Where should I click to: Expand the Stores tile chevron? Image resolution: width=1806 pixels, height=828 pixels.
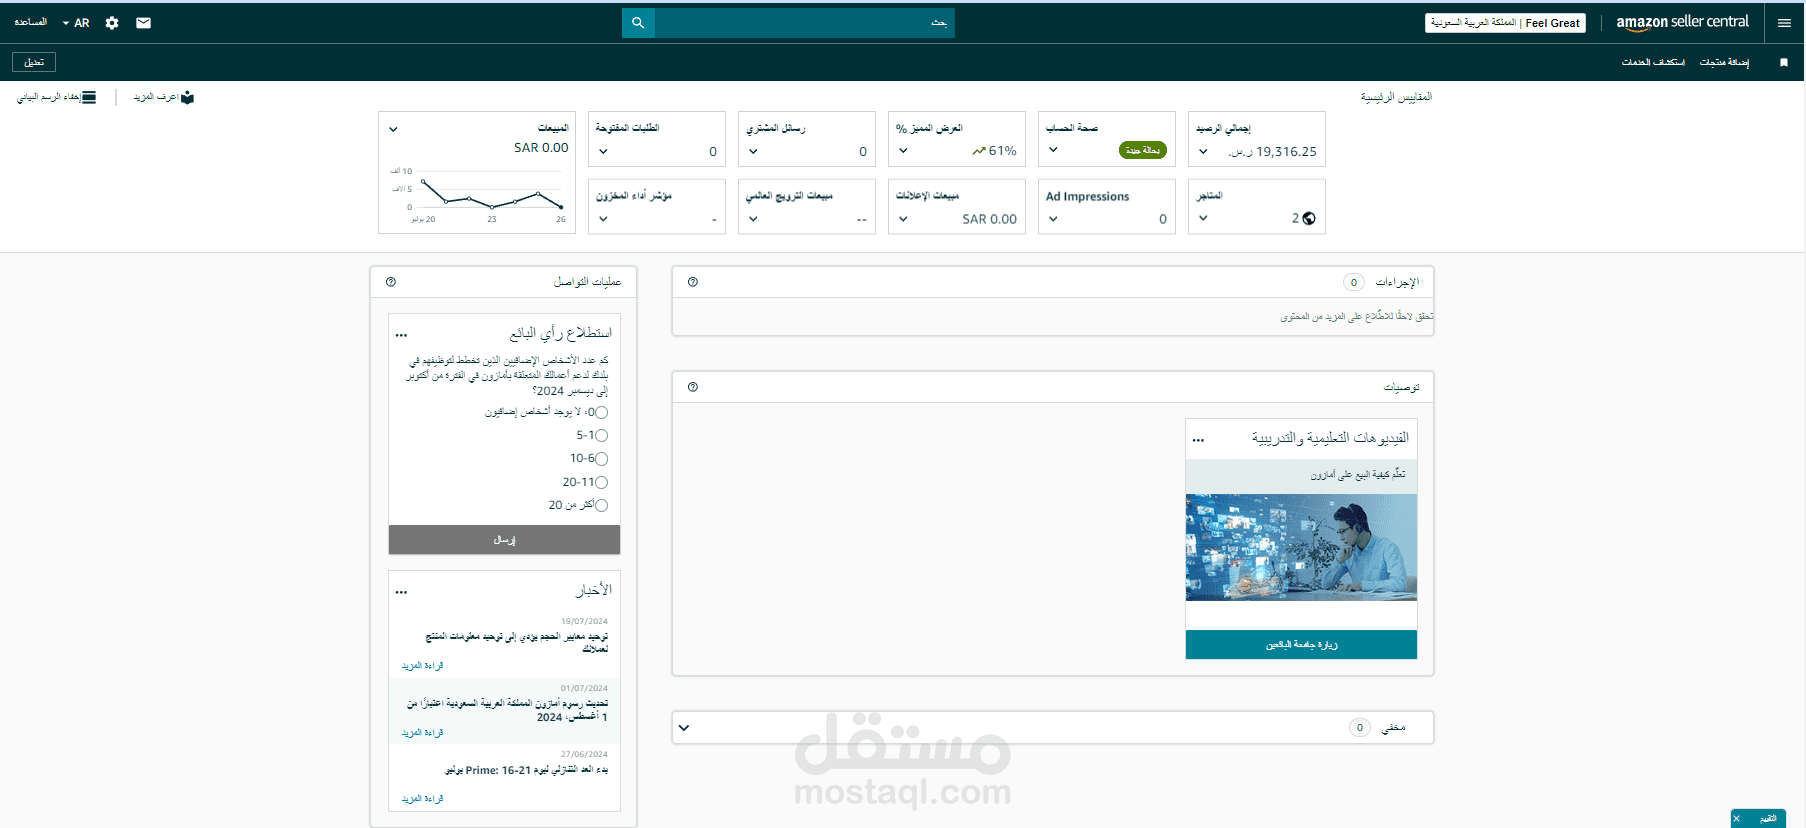tap(1203, 218)
